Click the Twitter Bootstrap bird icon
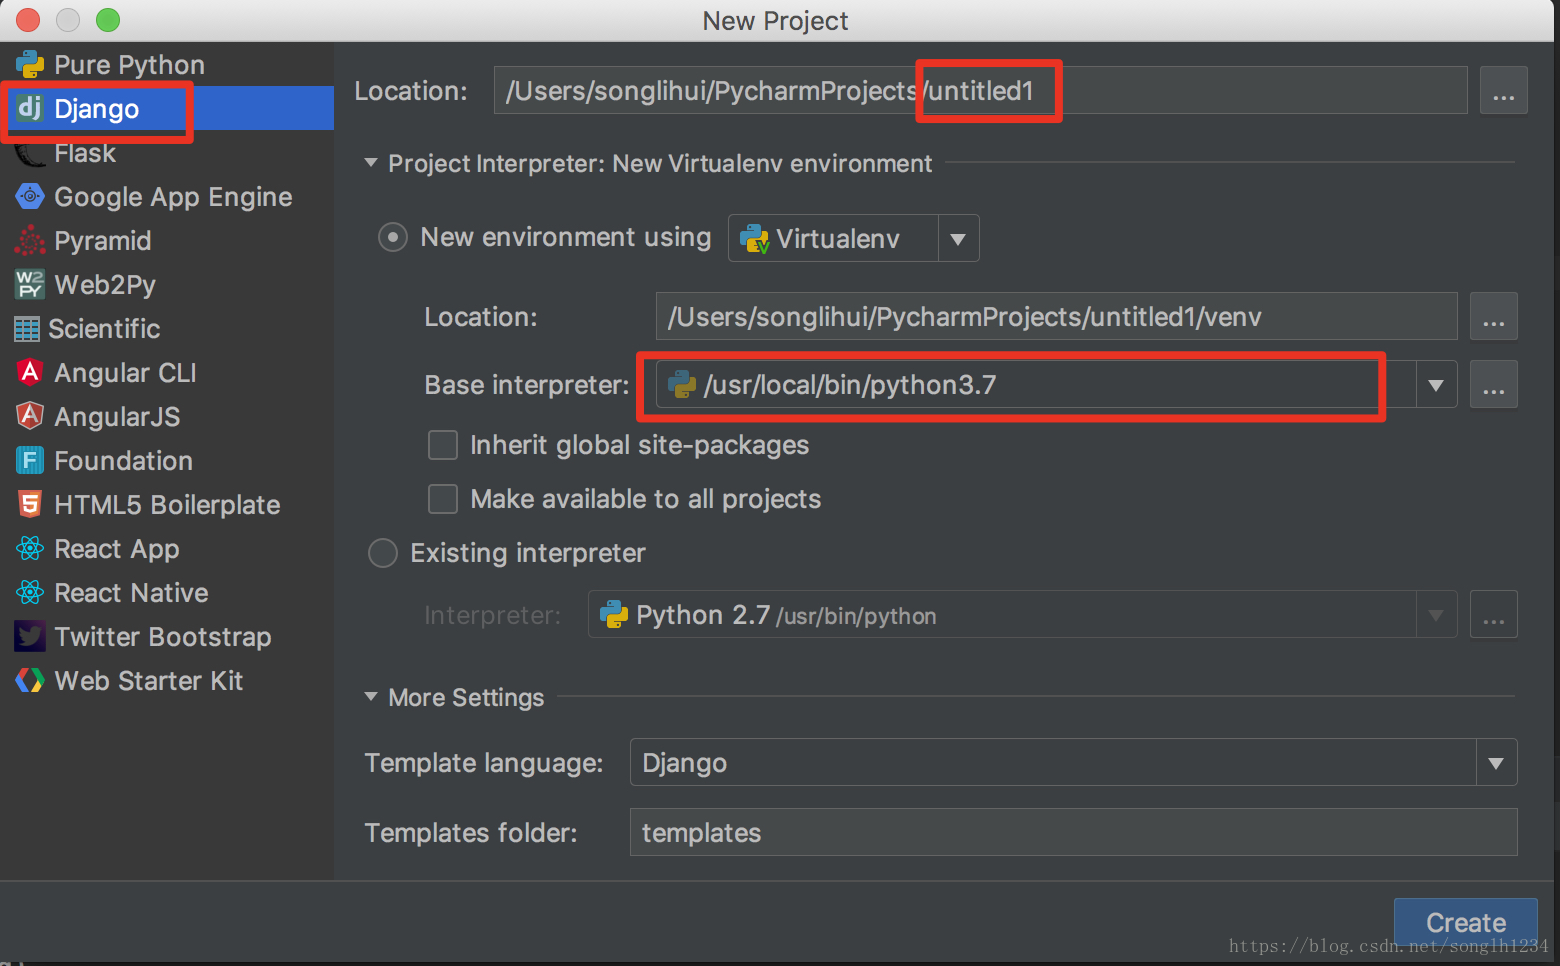The height and width of the screenshot is (966, 1560). 30,636
